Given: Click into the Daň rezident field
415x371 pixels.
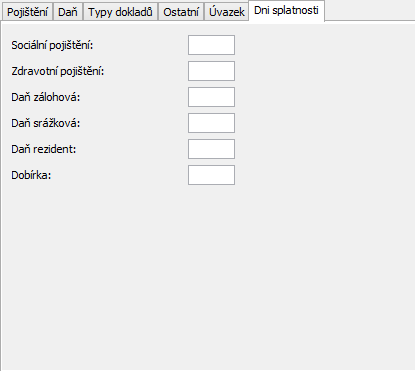Looking at the screenshot, I should coord(211,149).
